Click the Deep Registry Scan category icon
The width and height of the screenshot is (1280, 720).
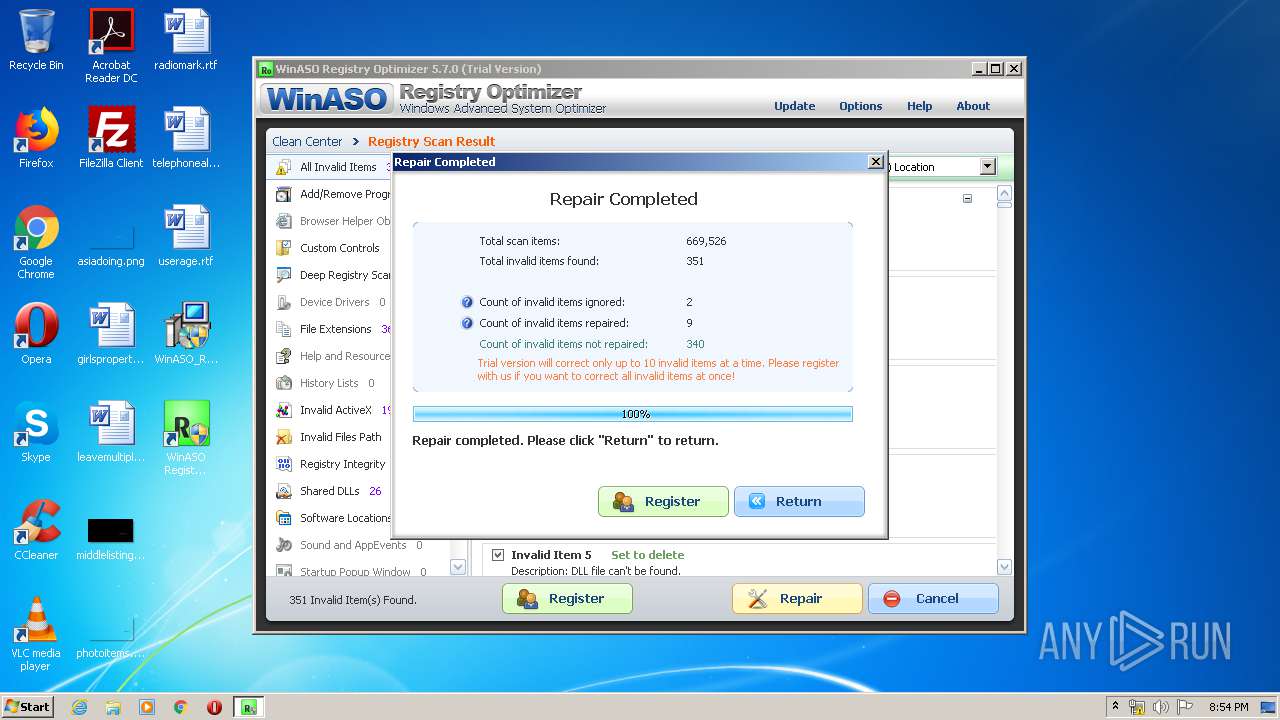pos(283,275)
